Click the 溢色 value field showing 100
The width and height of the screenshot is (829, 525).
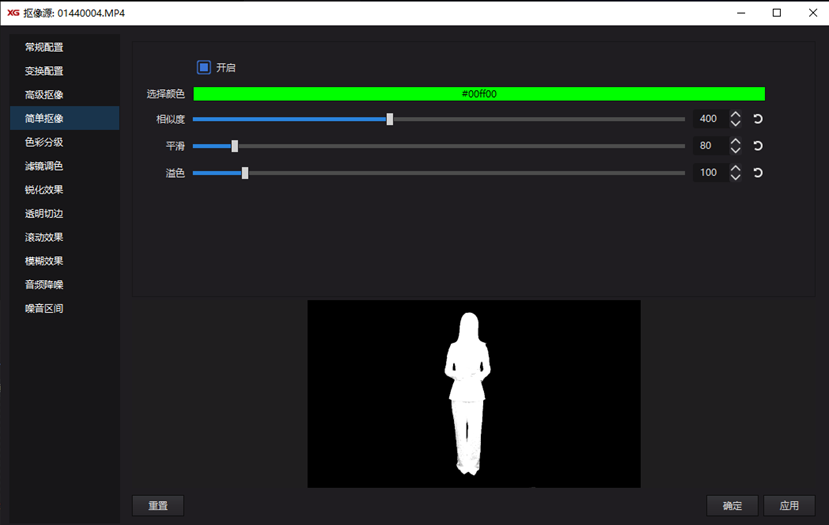click(x=711, y=173)
